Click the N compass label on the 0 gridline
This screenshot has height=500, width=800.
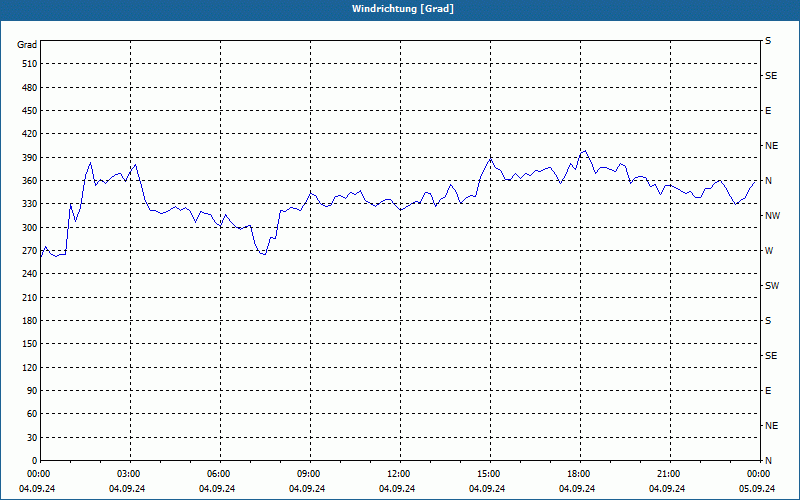[x=768, y=461]
